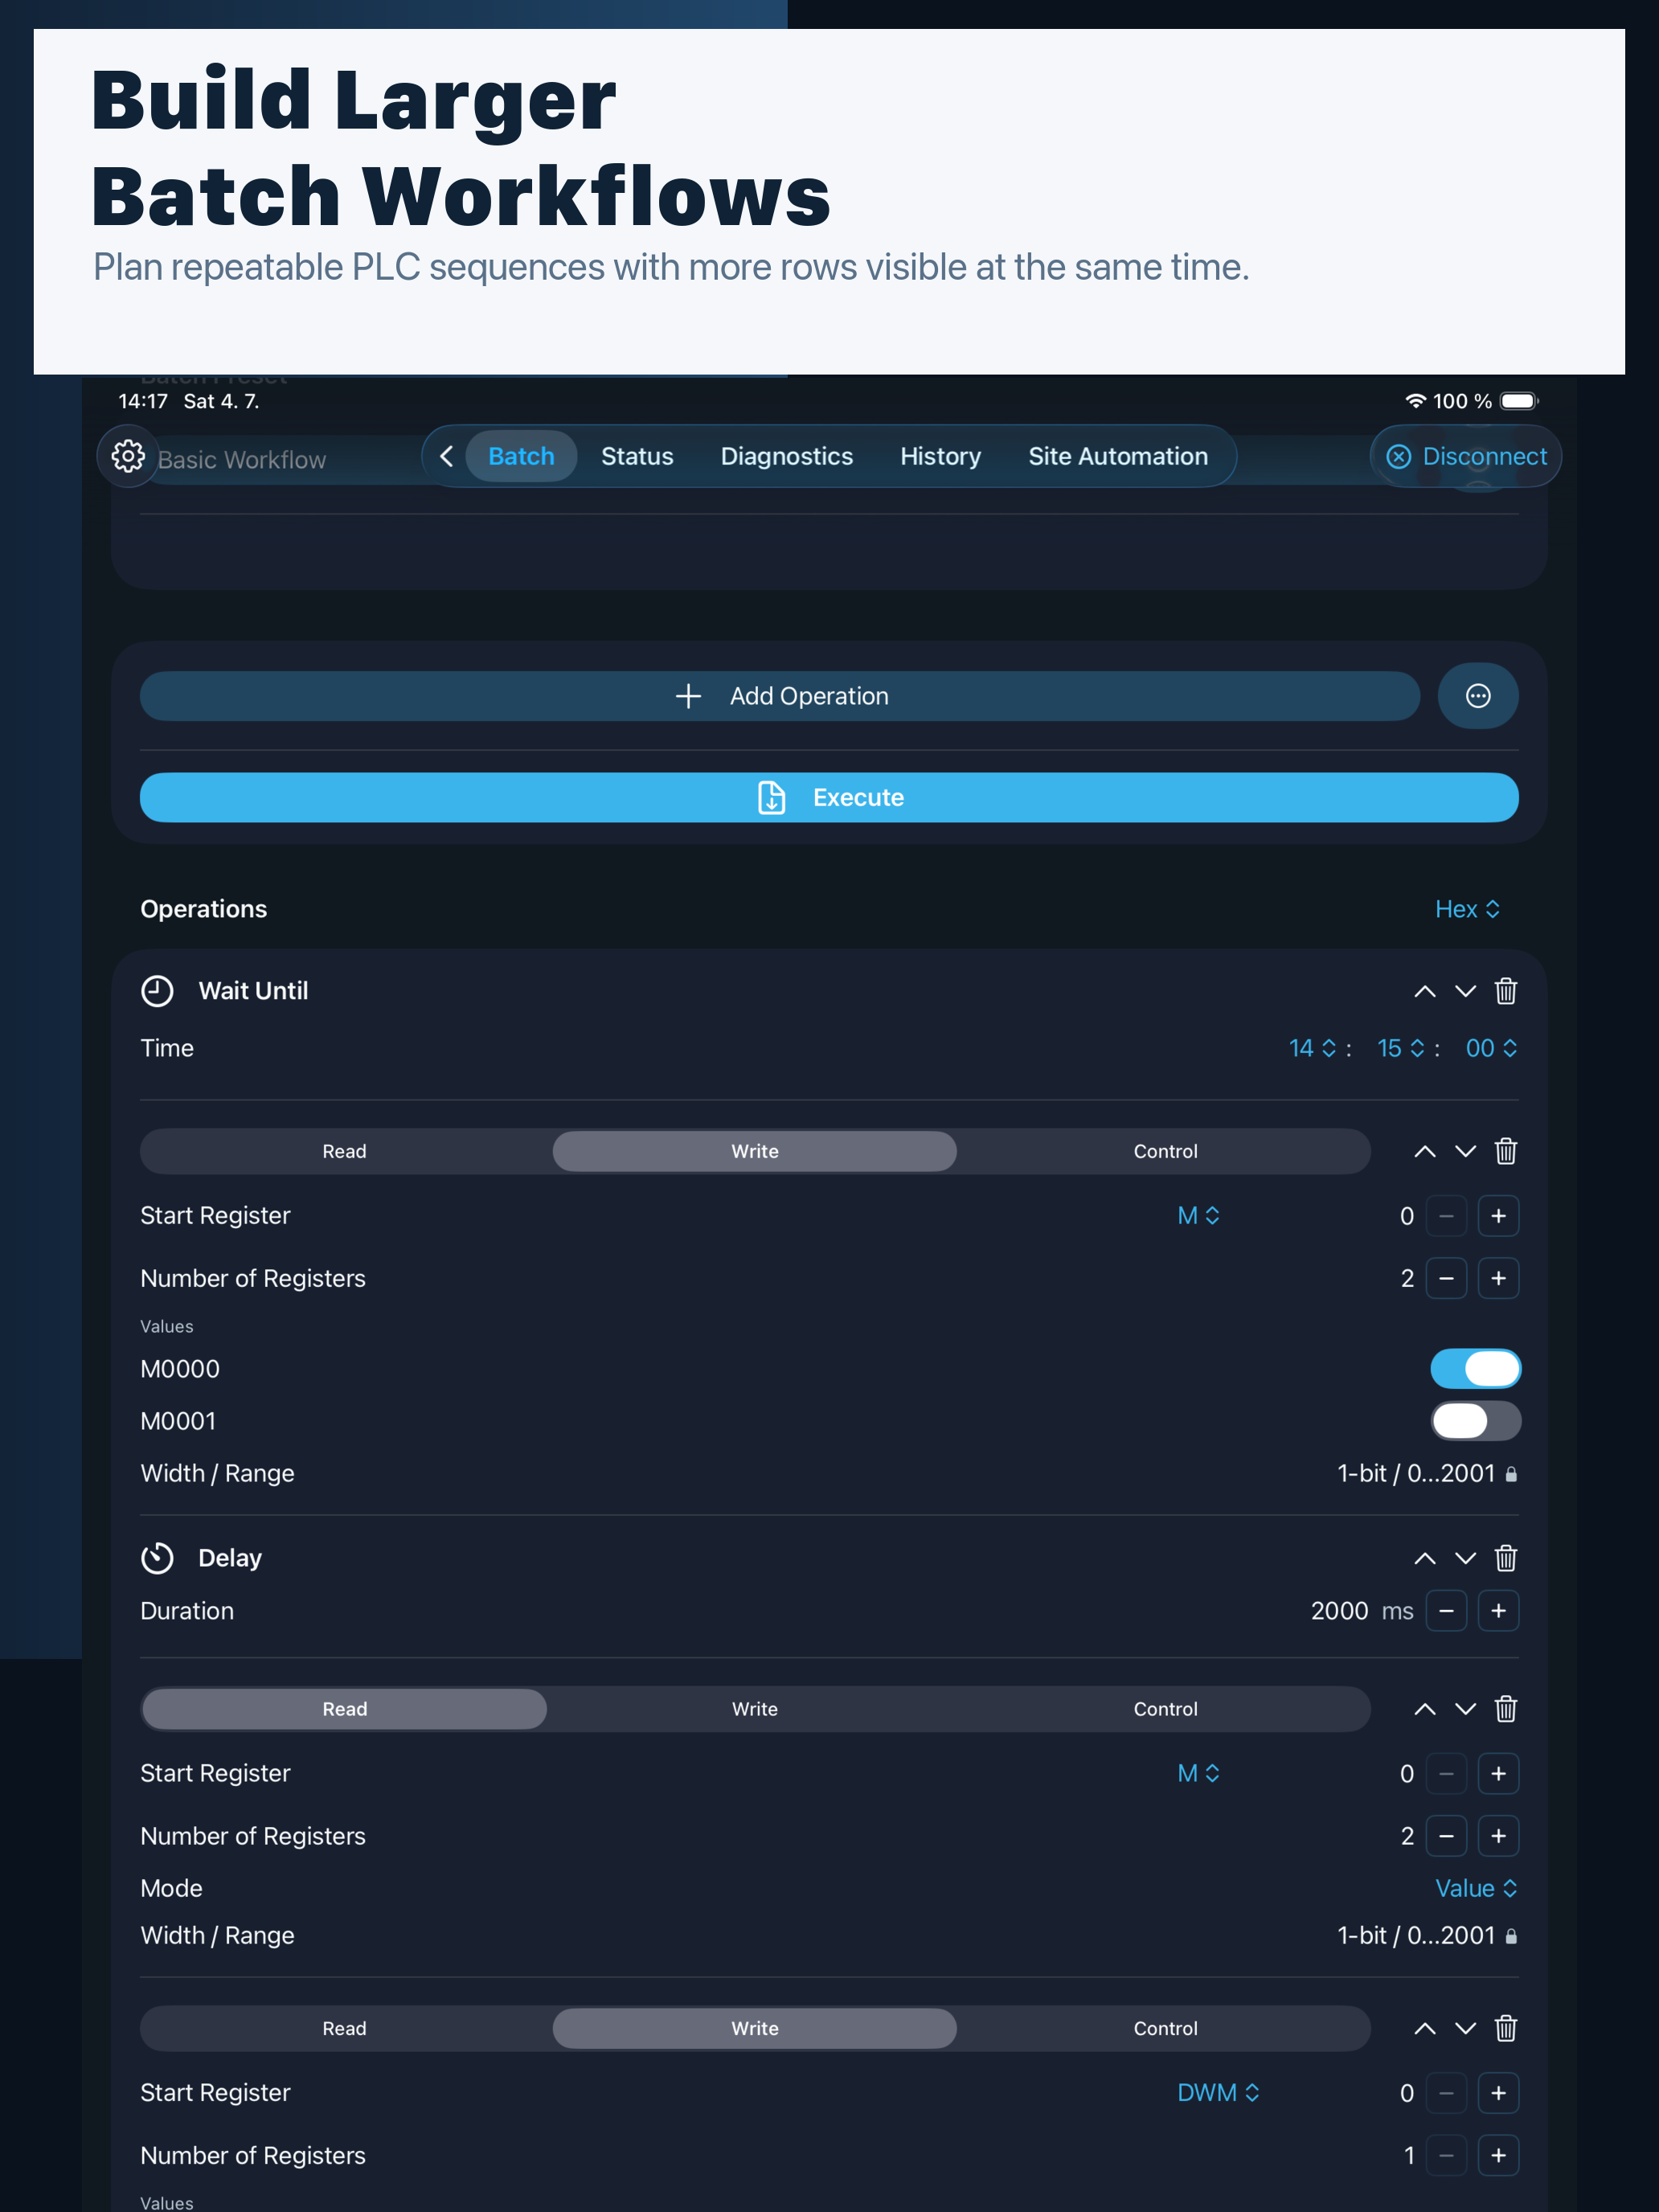Open the DWM register type dropdown
The image size is (1659, 2212).
(1218, 2093)
